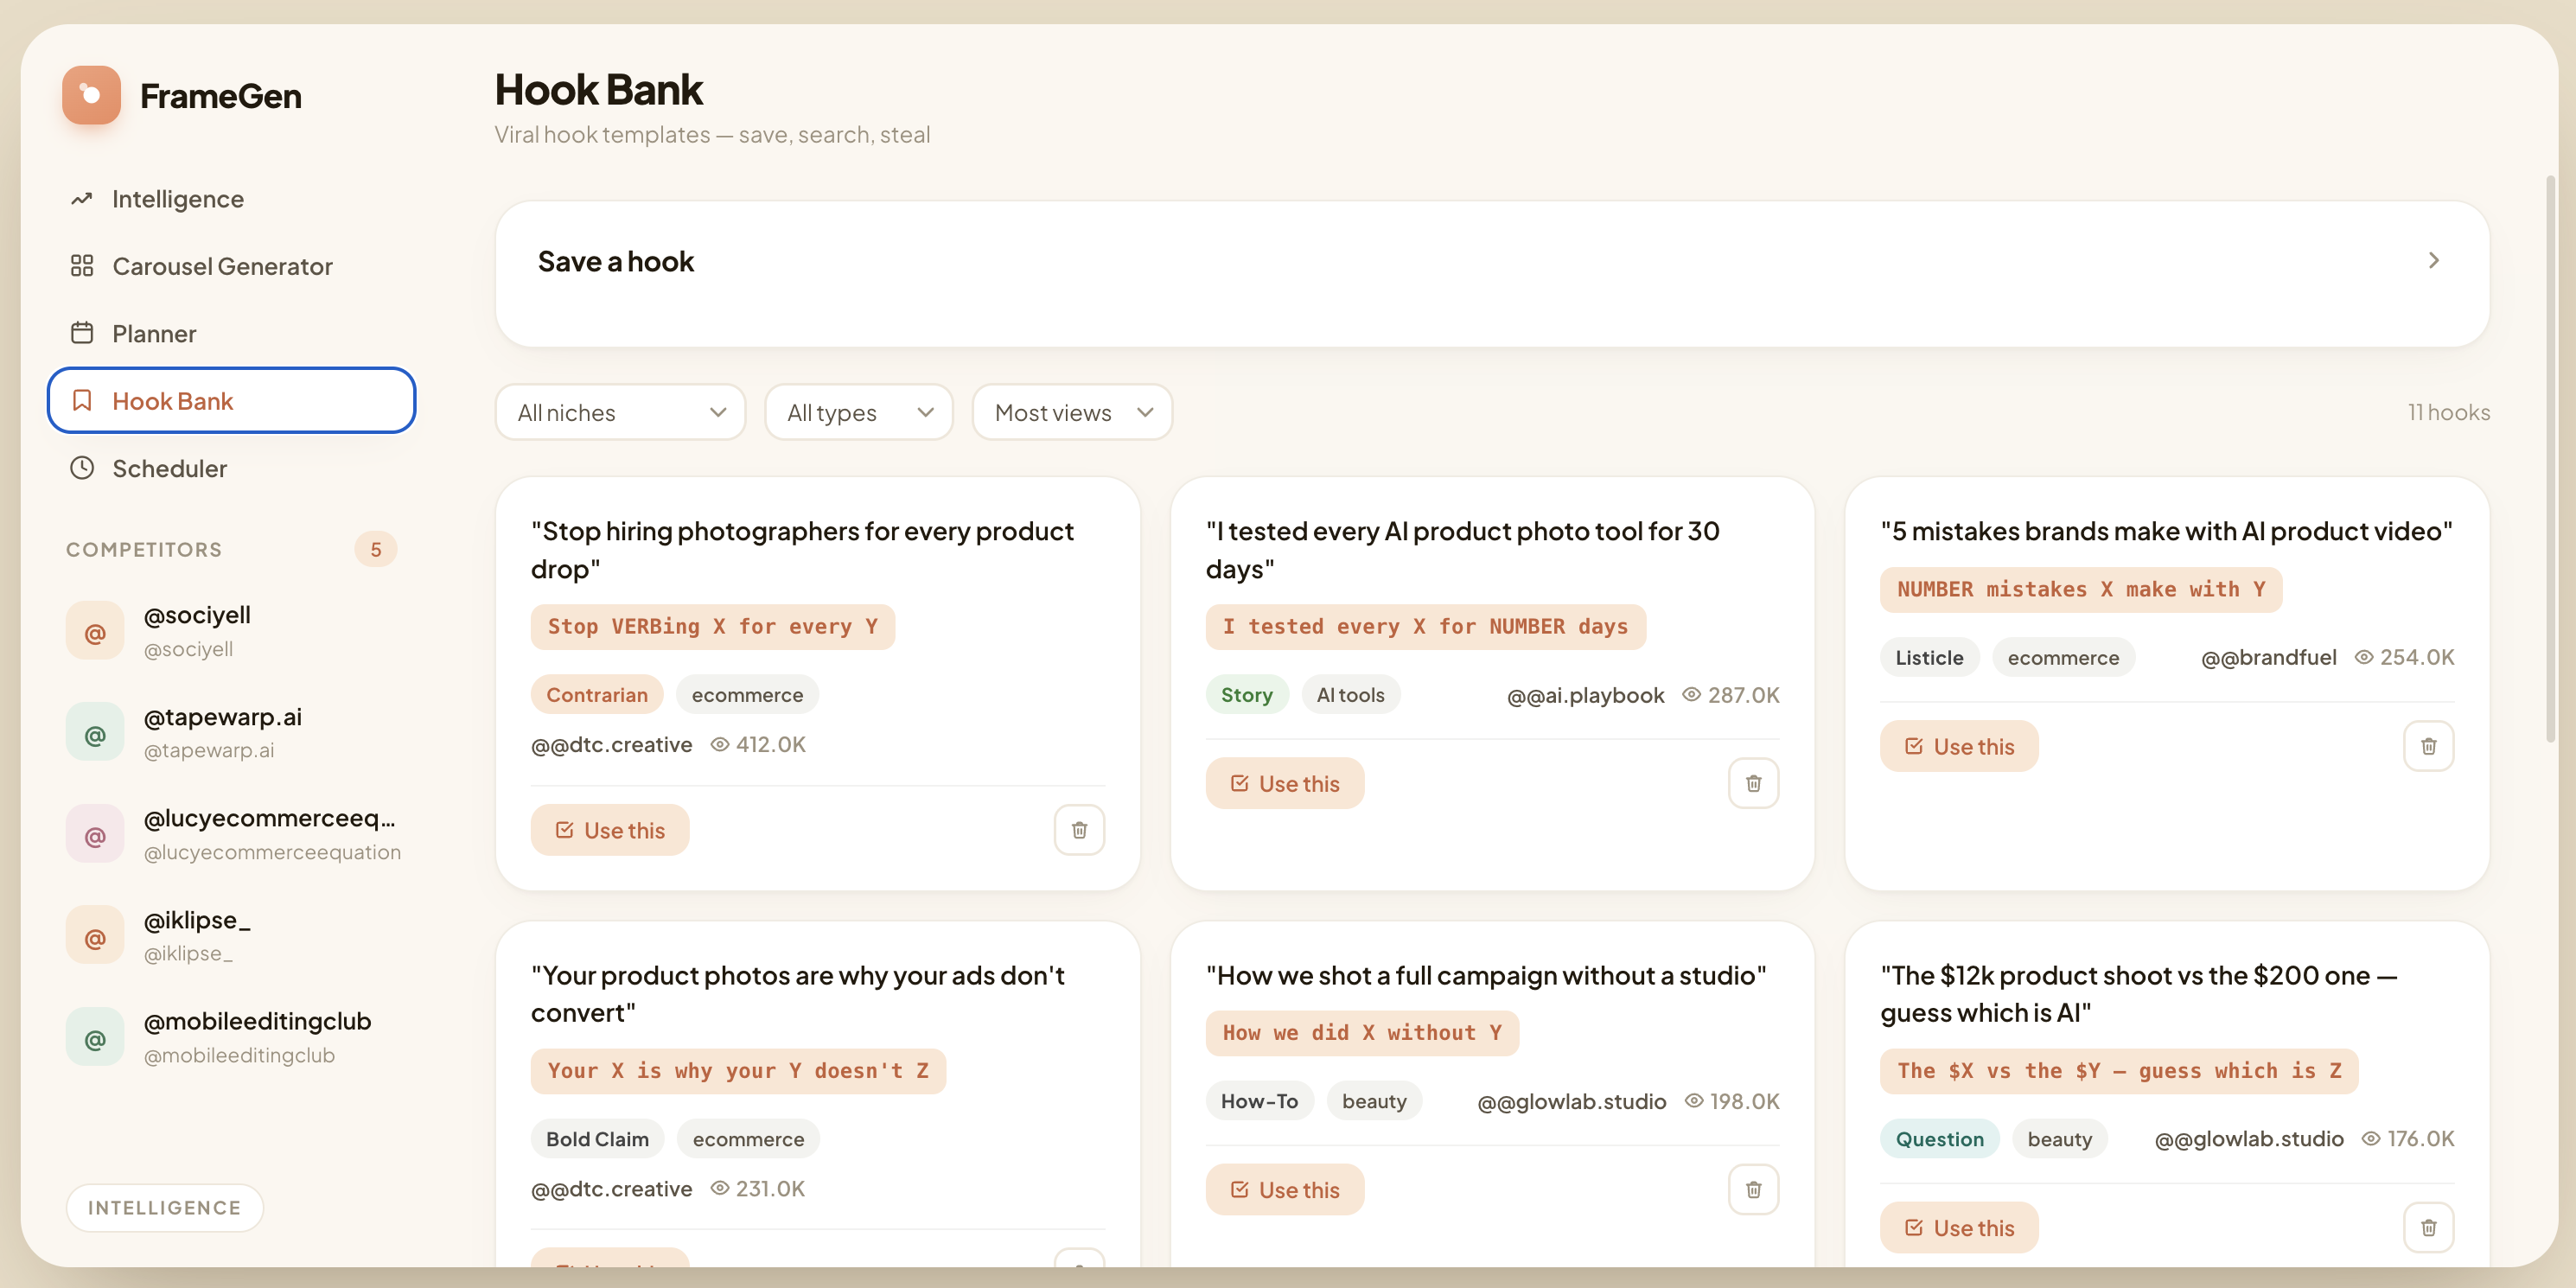
Task: Open the All types dropdown
Action: (858, 412)
